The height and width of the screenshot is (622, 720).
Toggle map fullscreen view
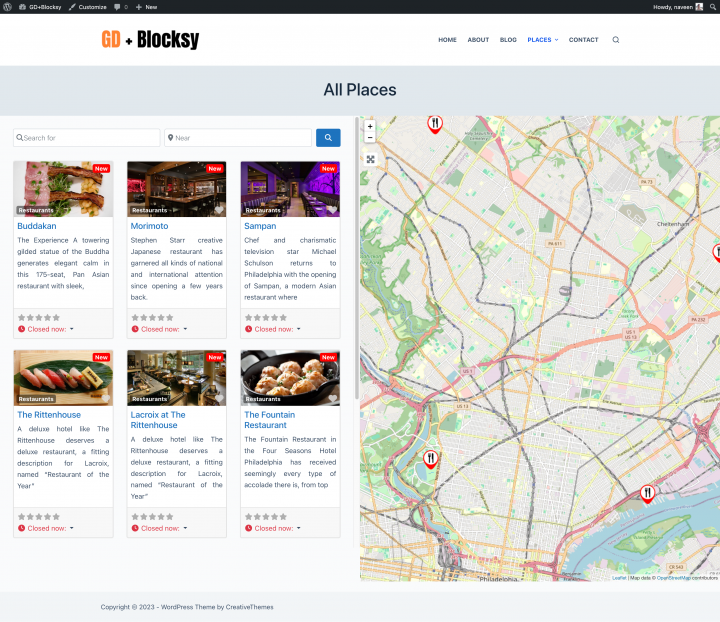(x=370, y=159)
